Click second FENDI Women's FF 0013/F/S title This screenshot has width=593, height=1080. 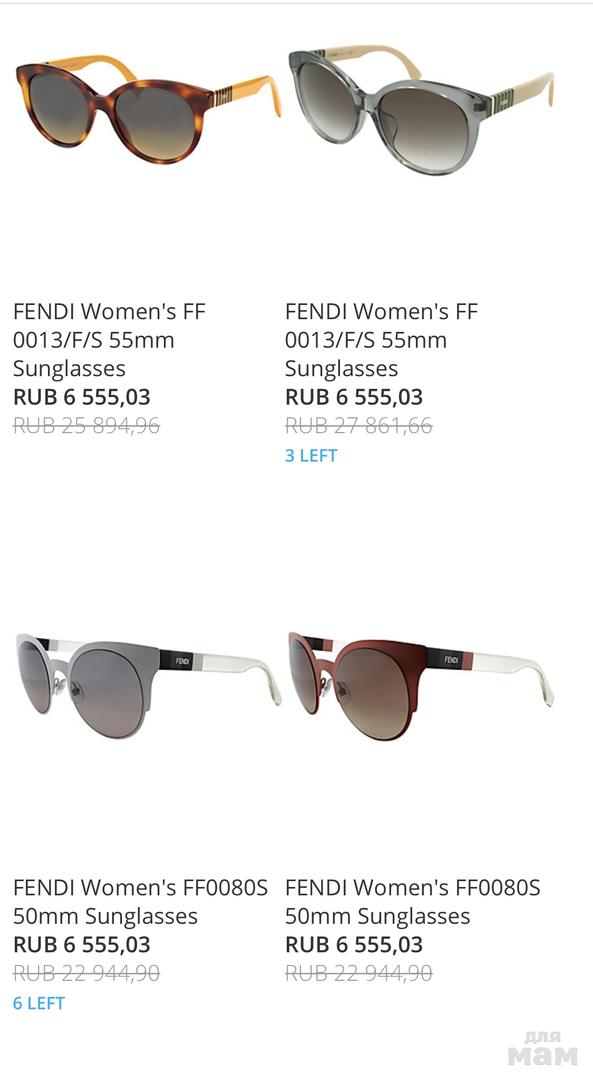coord(382,340)
